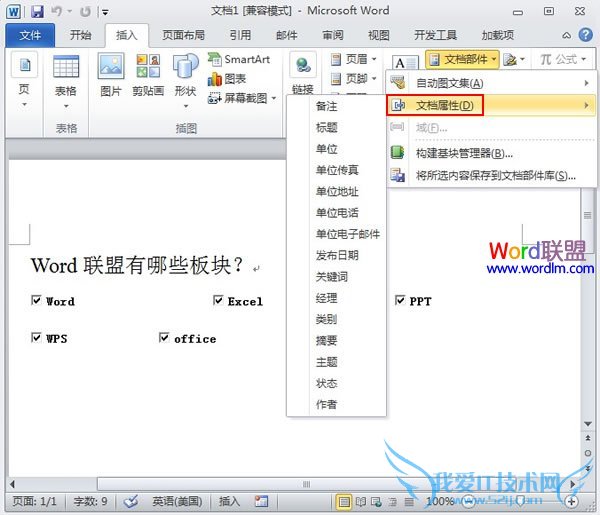
Task: Click next page browse arrow
Action: click(588, 468)
